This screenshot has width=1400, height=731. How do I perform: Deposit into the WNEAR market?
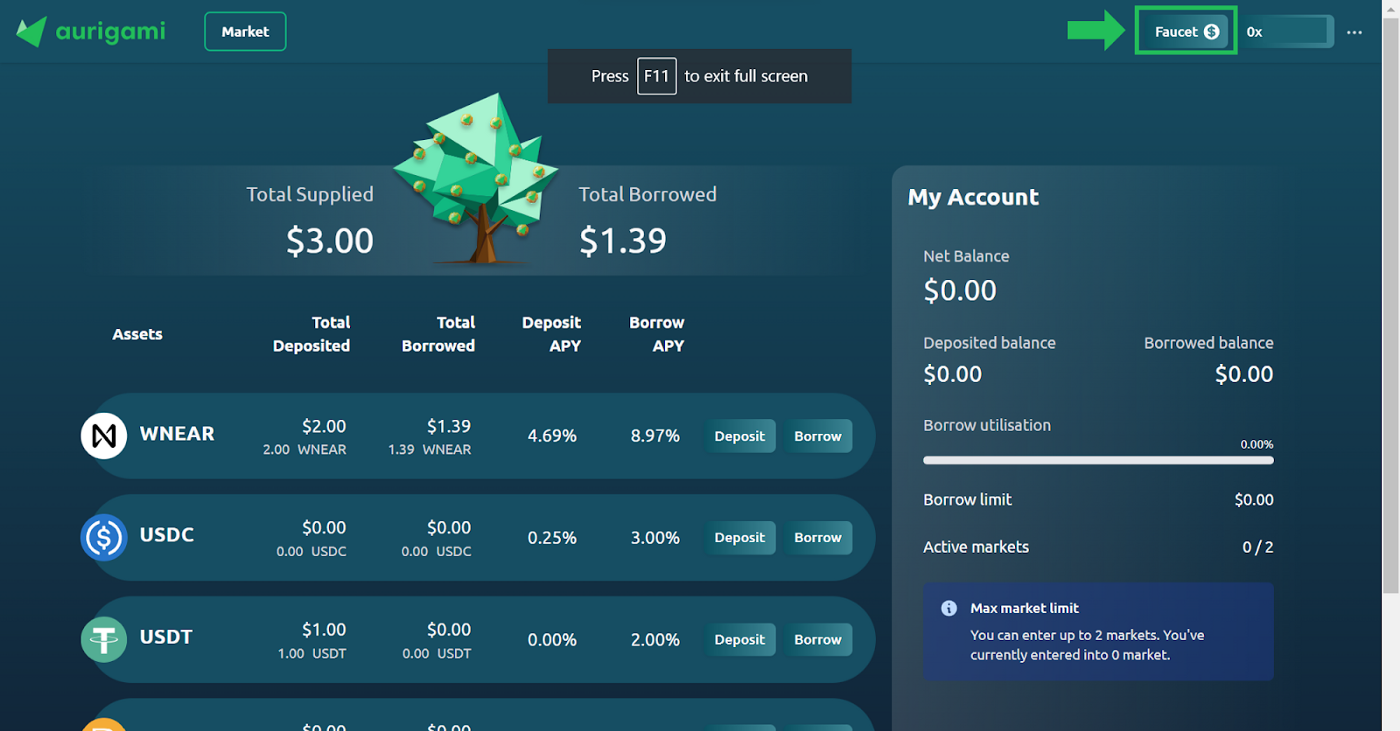pos(739,436)
